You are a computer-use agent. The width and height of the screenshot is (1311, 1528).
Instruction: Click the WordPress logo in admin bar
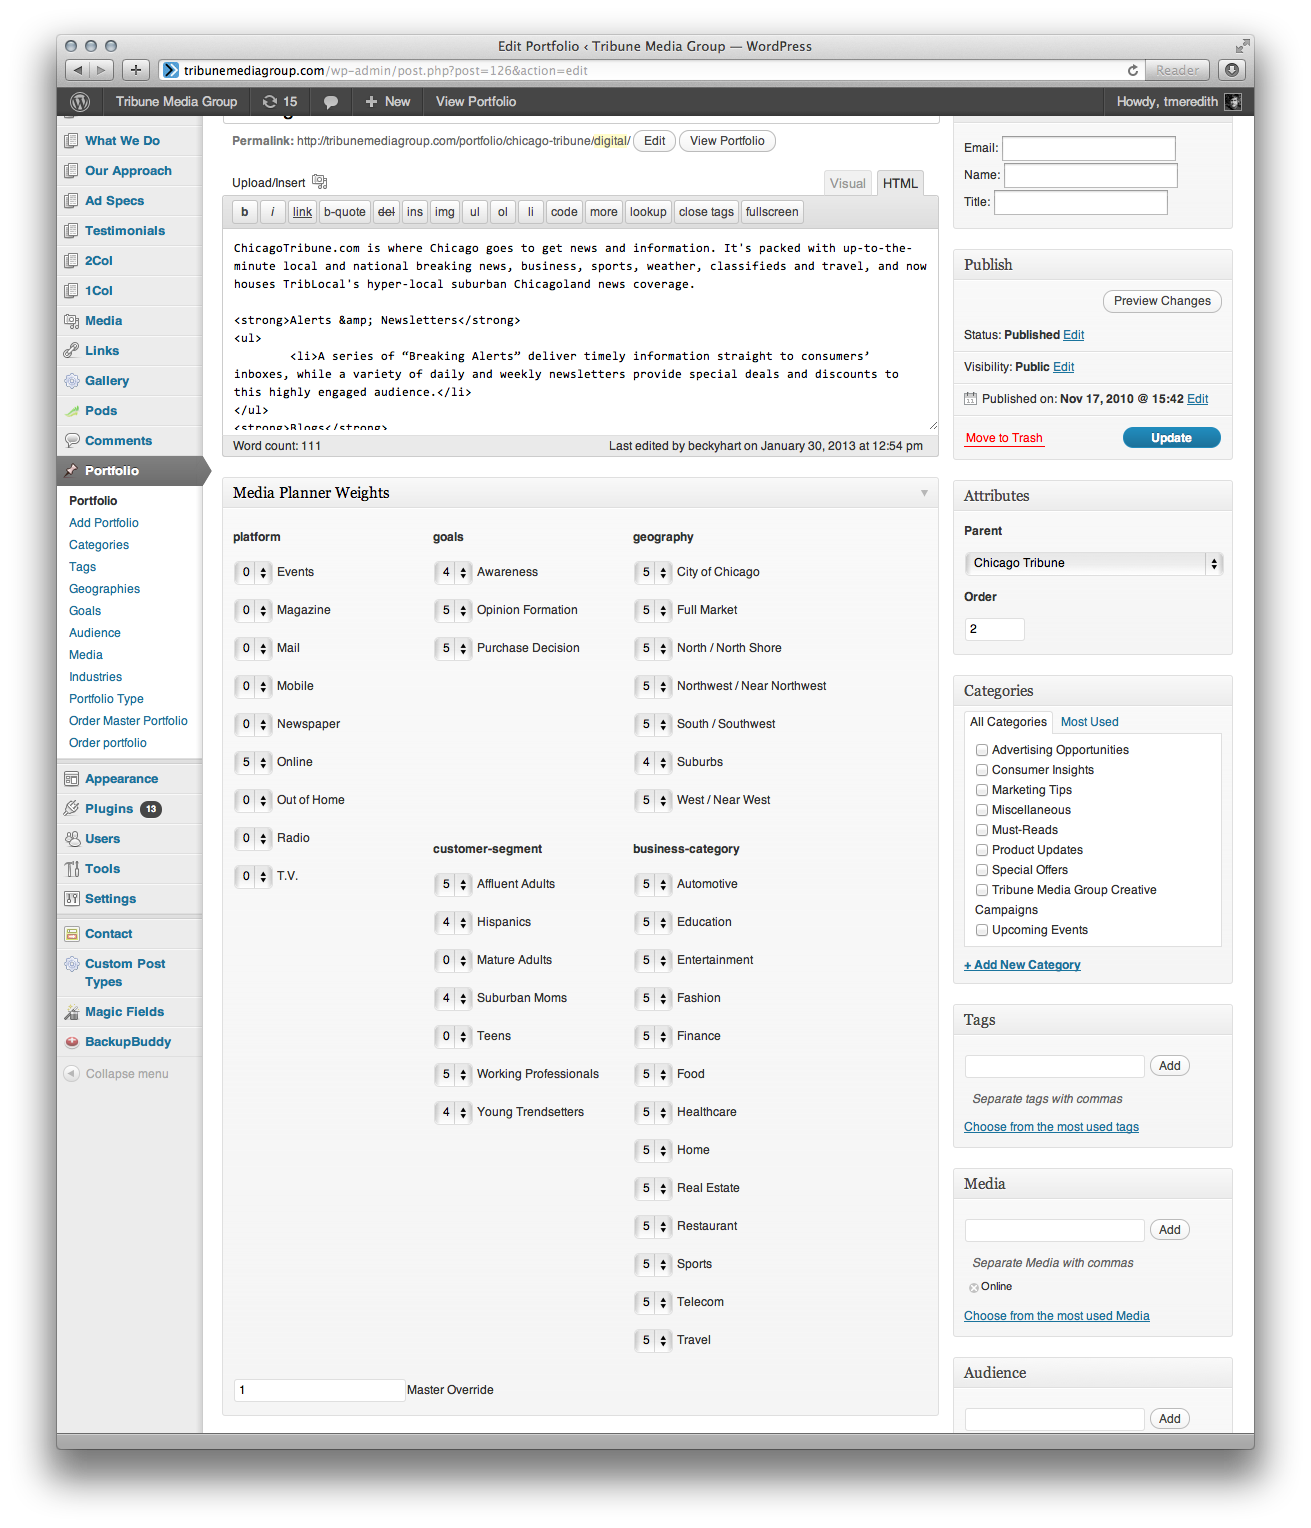point(80,102)
